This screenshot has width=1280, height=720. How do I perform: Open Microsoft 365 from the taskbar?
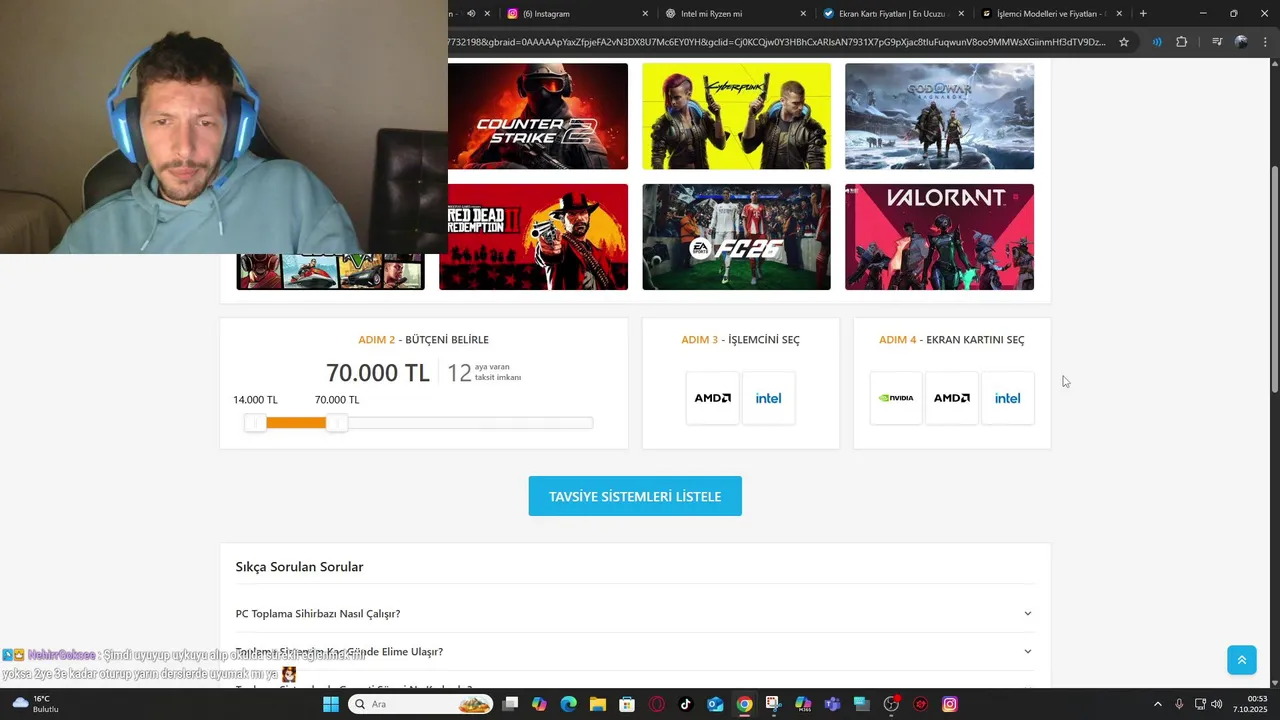tap(803, 704)
